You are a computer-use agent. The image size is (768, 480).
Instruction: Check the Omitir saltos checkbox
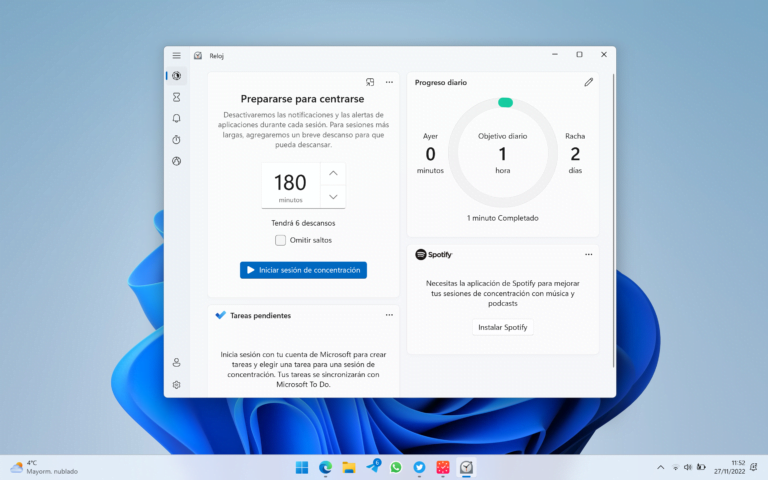(280, 240)
